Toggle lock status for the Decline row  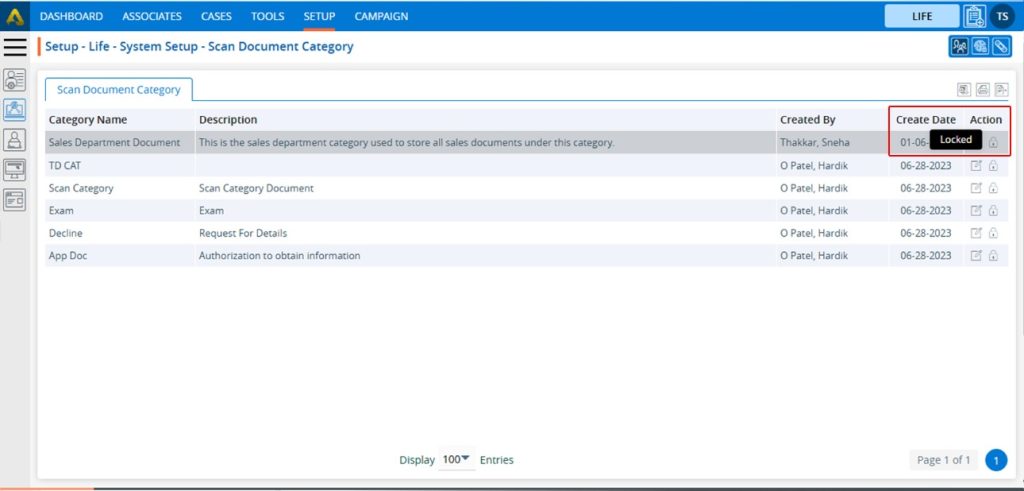coord(993,233)
